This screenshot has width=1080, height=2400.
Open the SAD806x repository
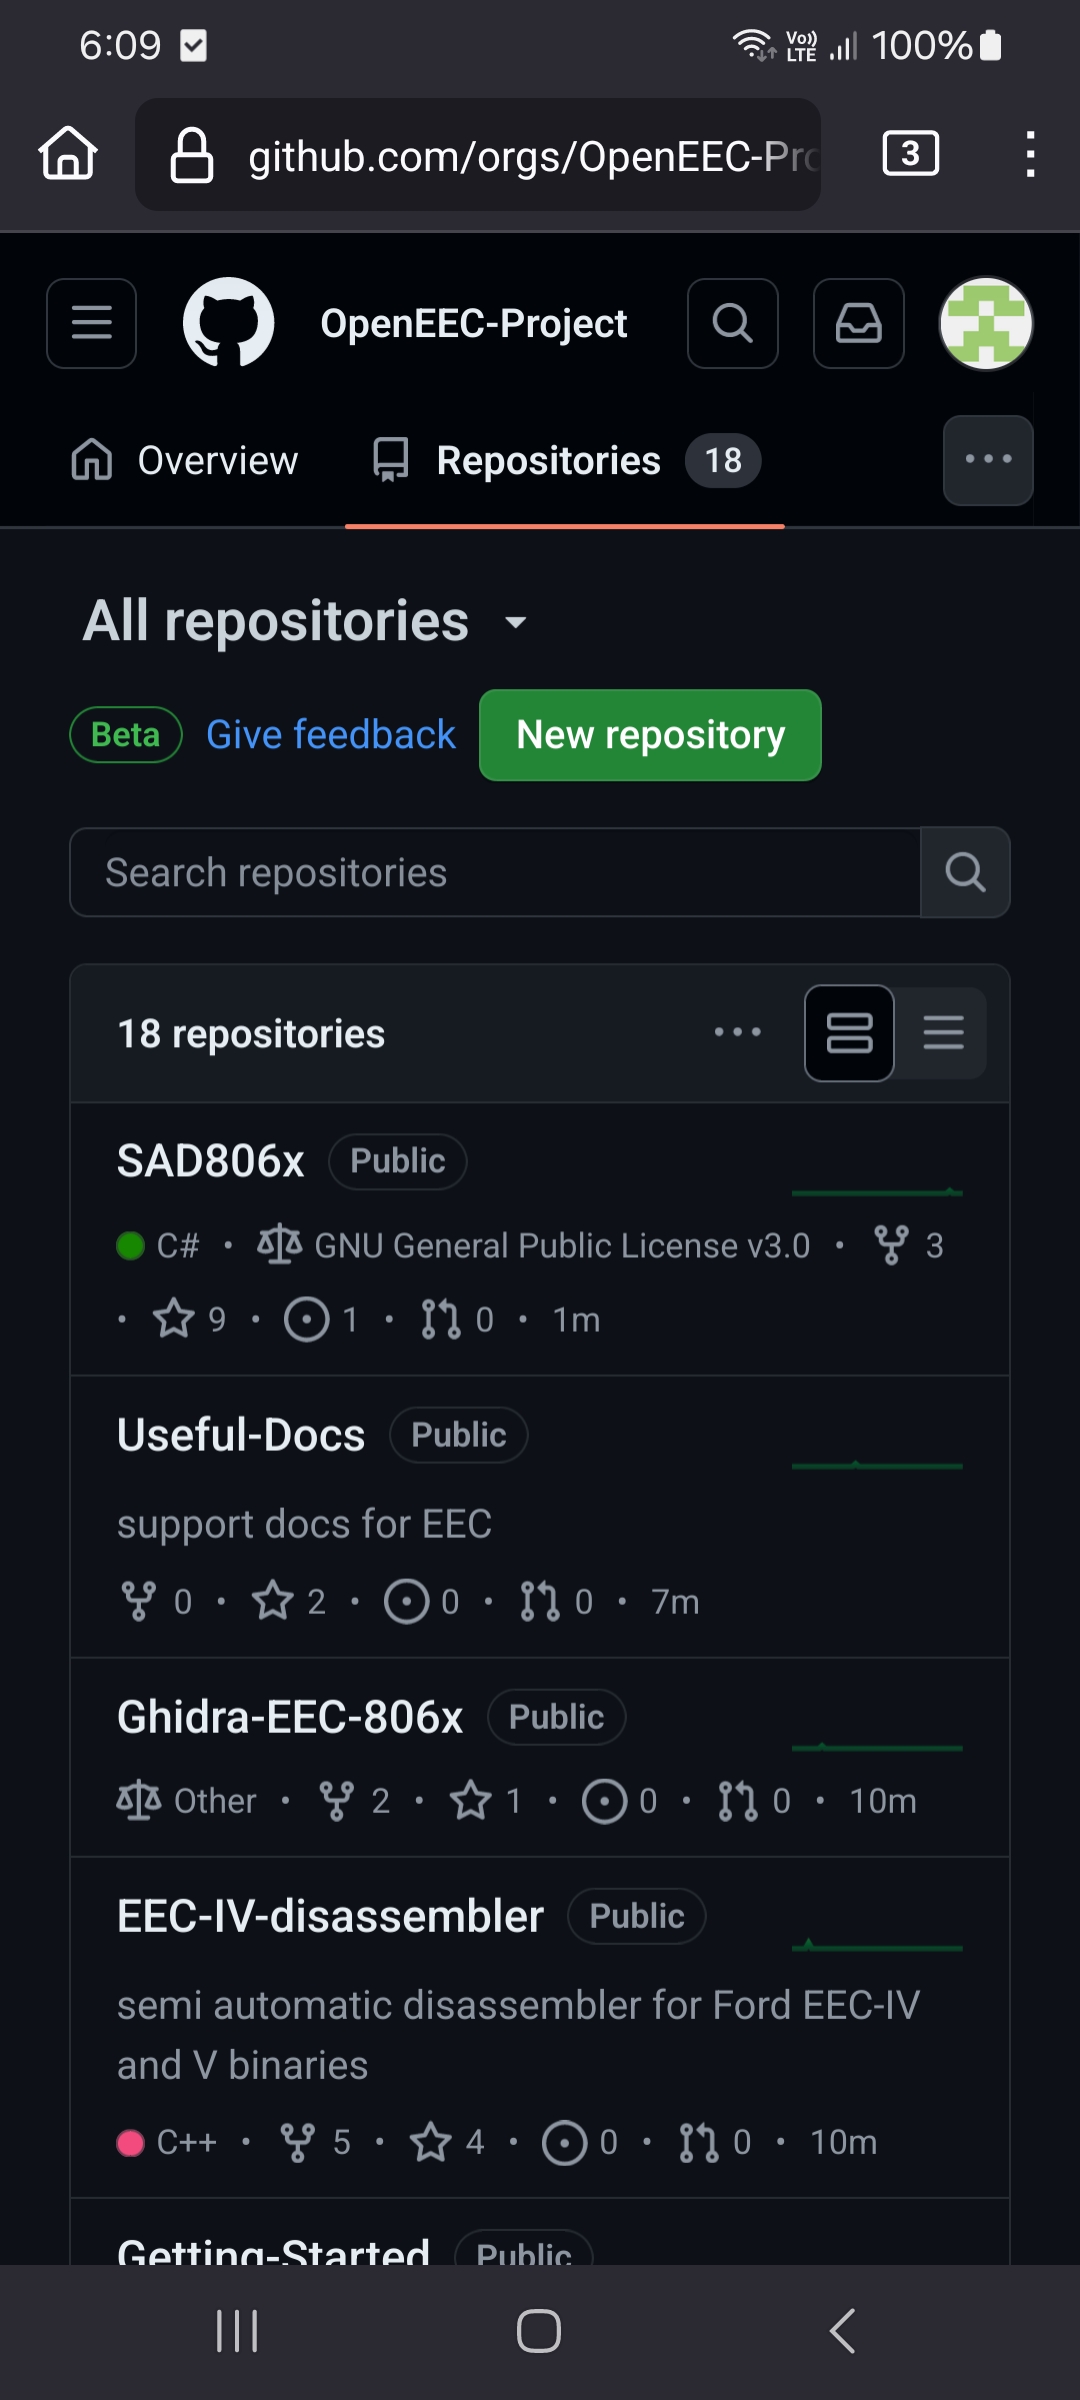[211, 1161]
